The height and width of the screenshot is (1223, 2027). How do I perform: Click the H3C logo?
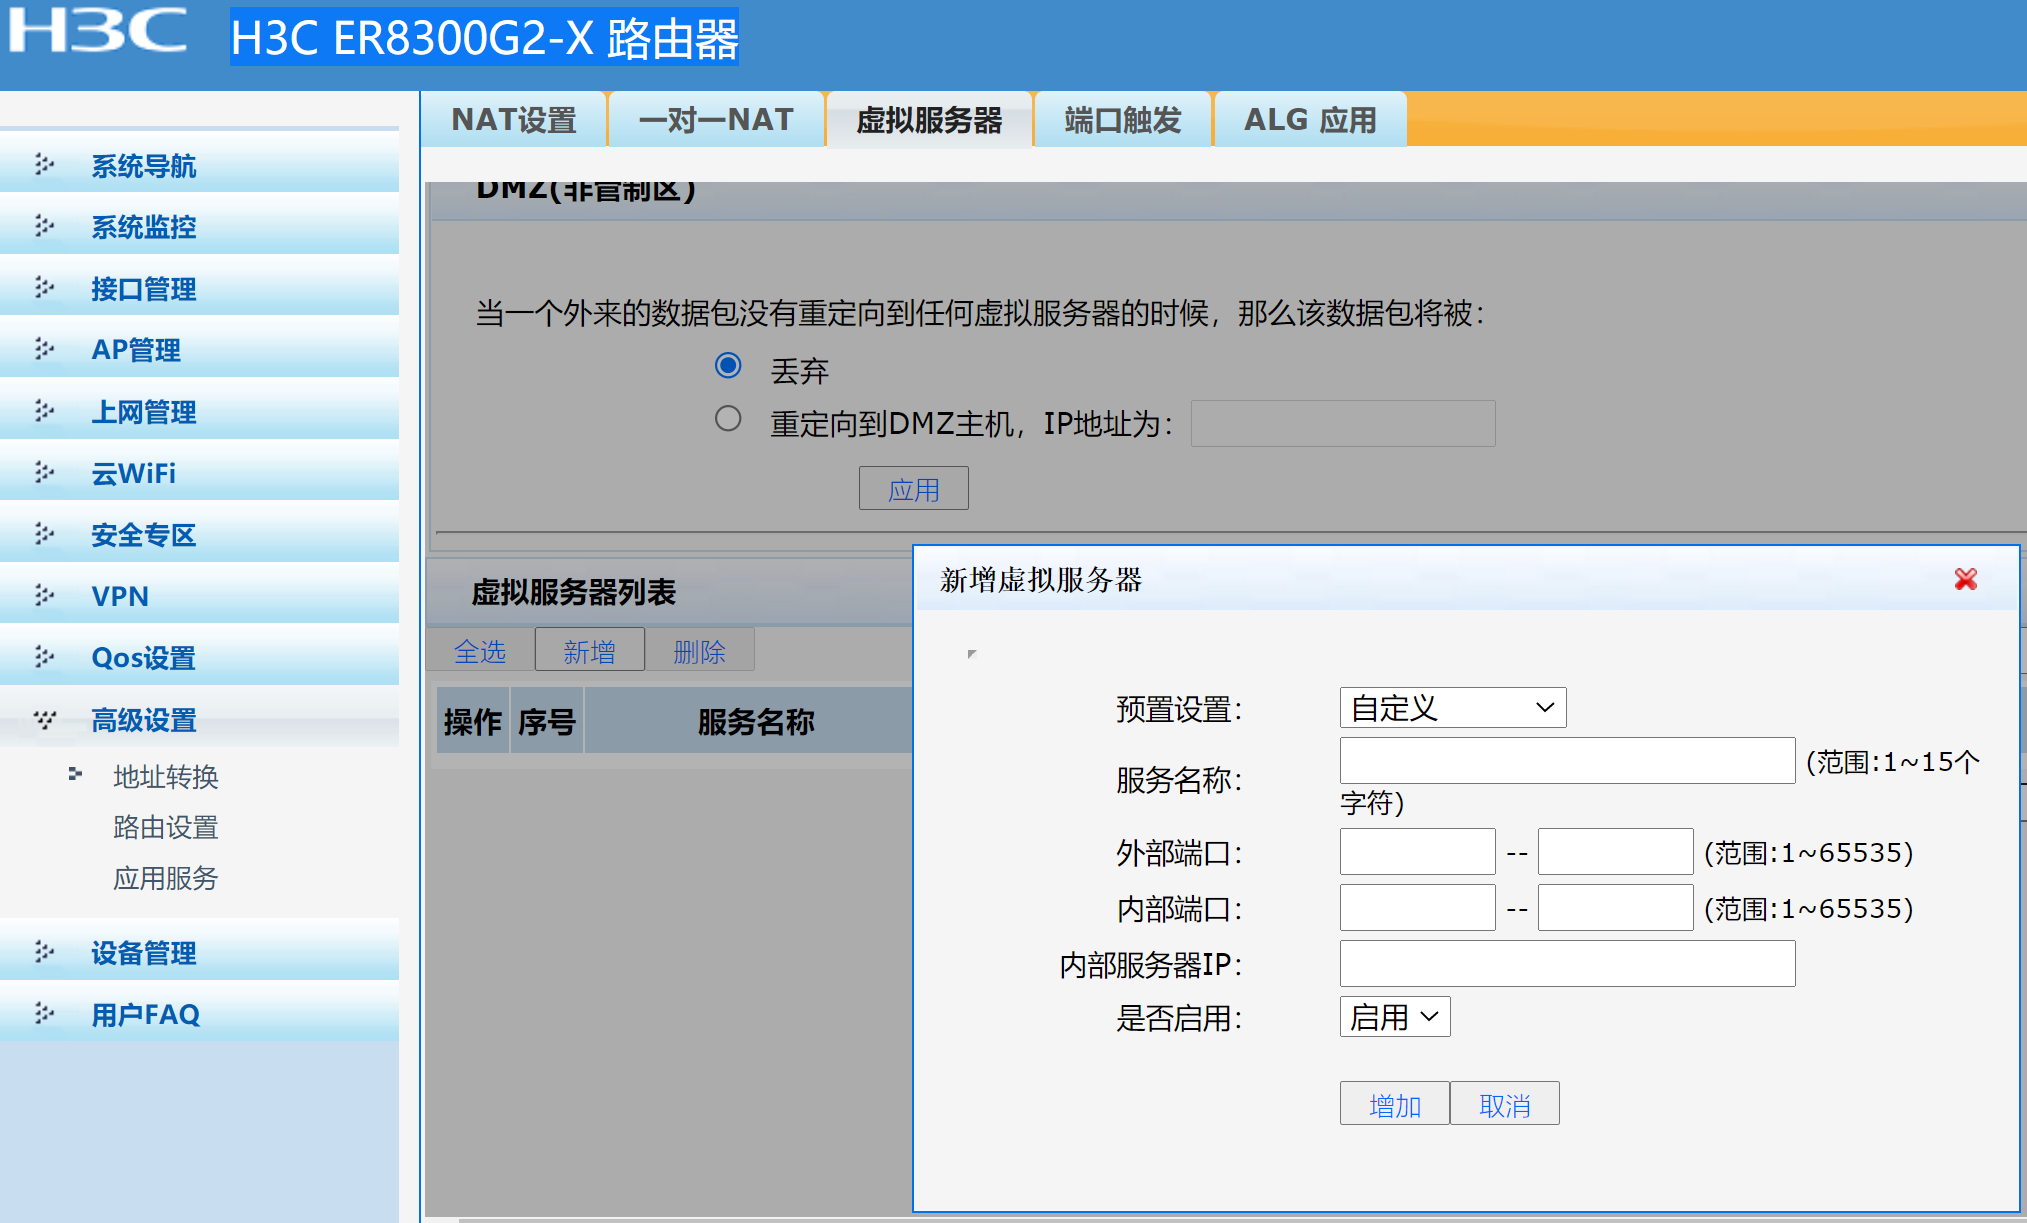click(97, 30)
